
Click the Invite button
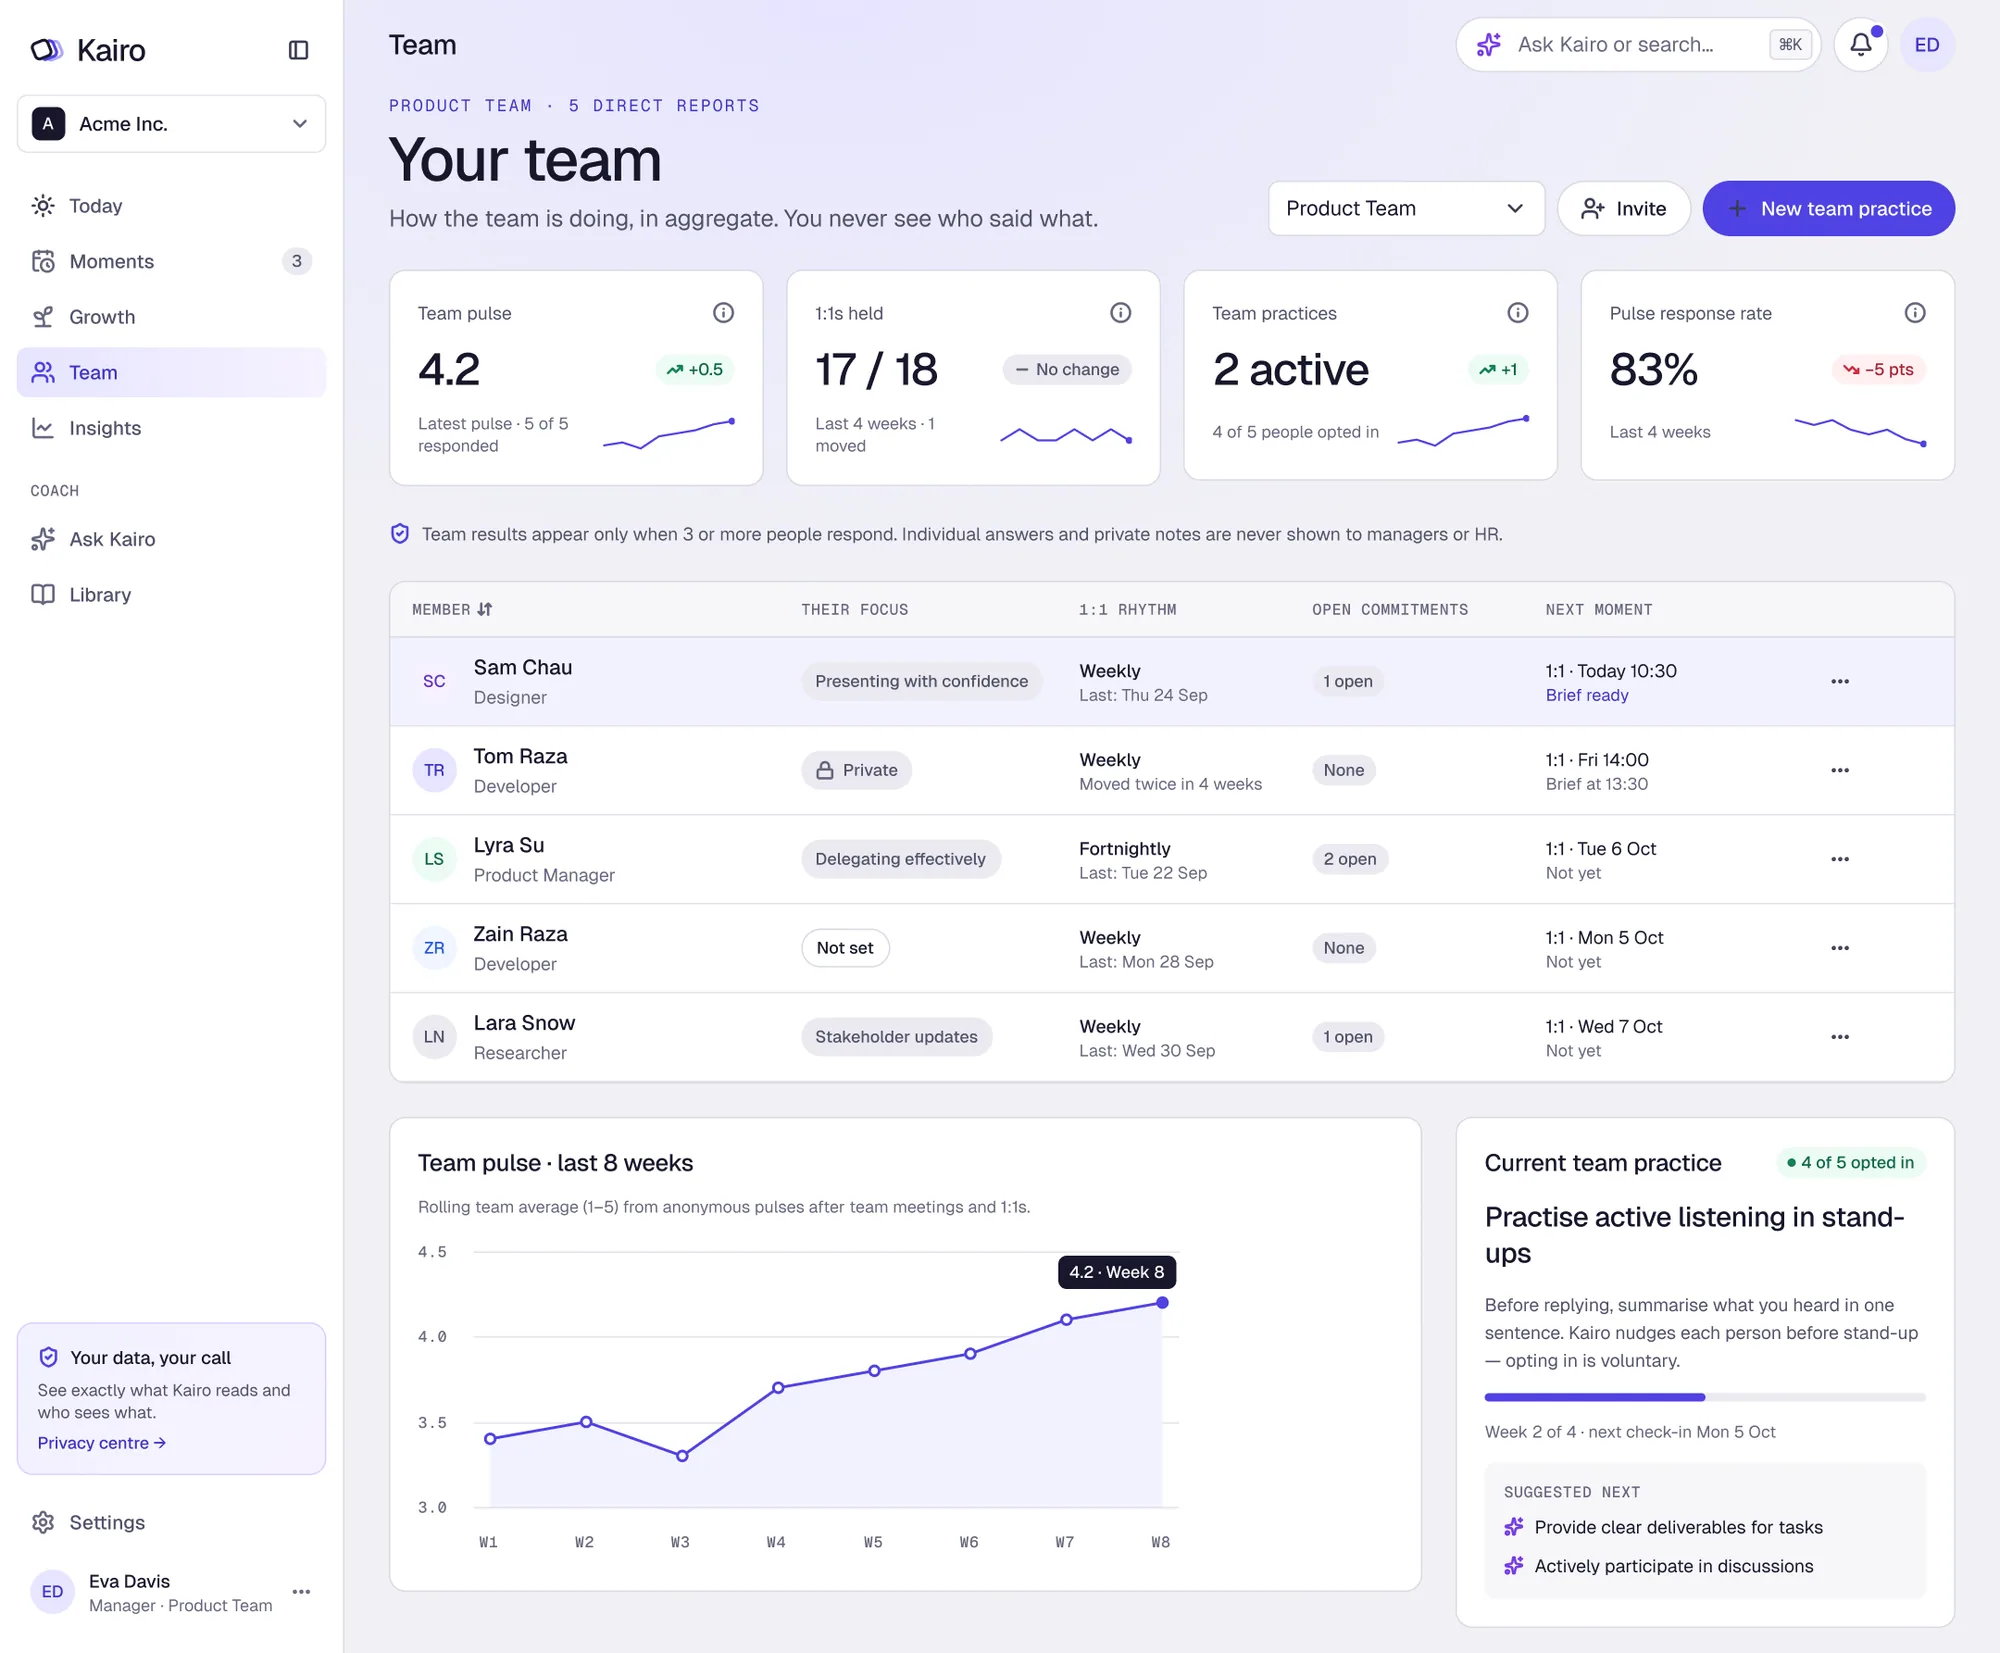pyautogui.click(x=1623, y=208)
